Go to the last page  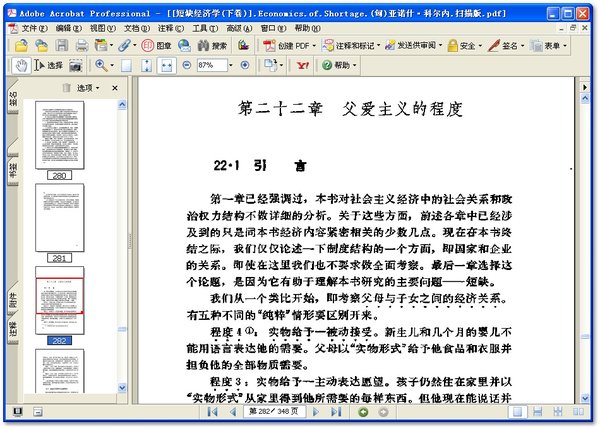[x=336, y=412]
